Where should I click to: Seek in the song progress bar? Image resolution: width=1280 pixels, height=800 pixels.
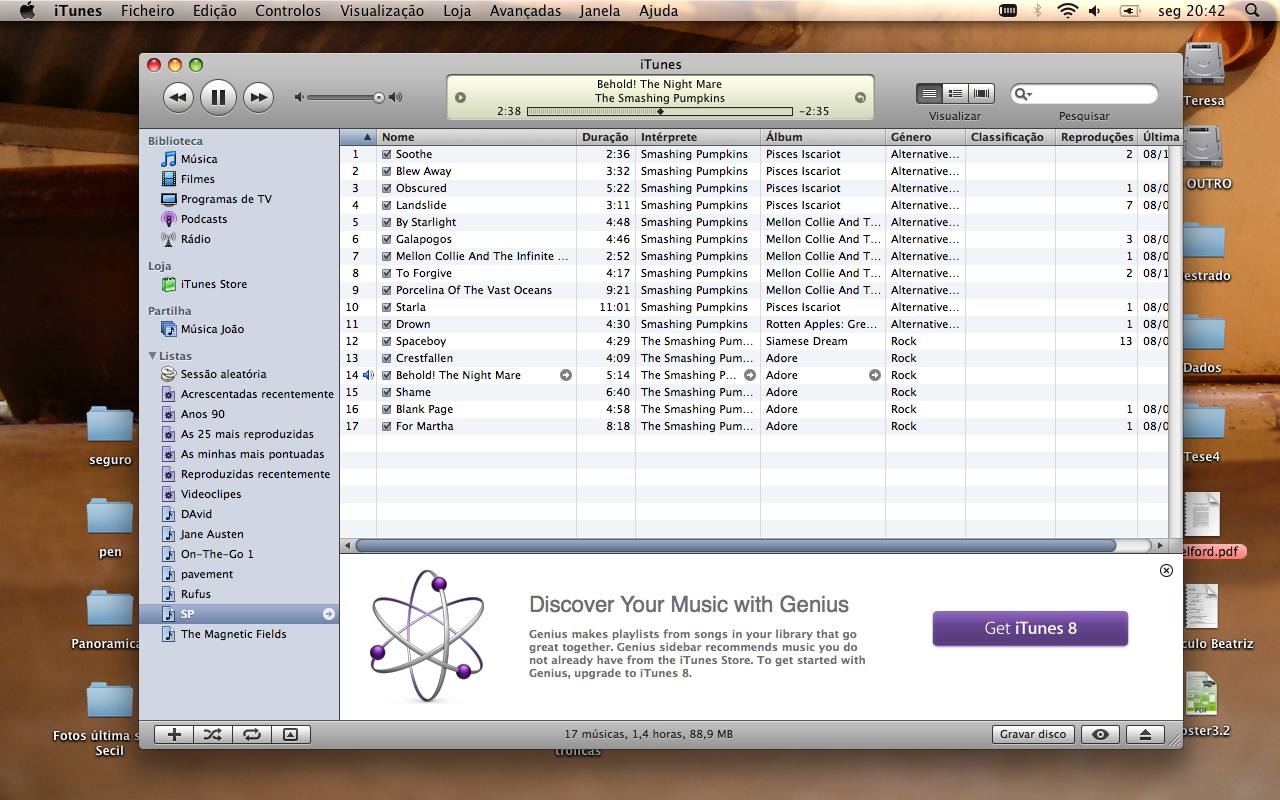click(x=660, y=111)
